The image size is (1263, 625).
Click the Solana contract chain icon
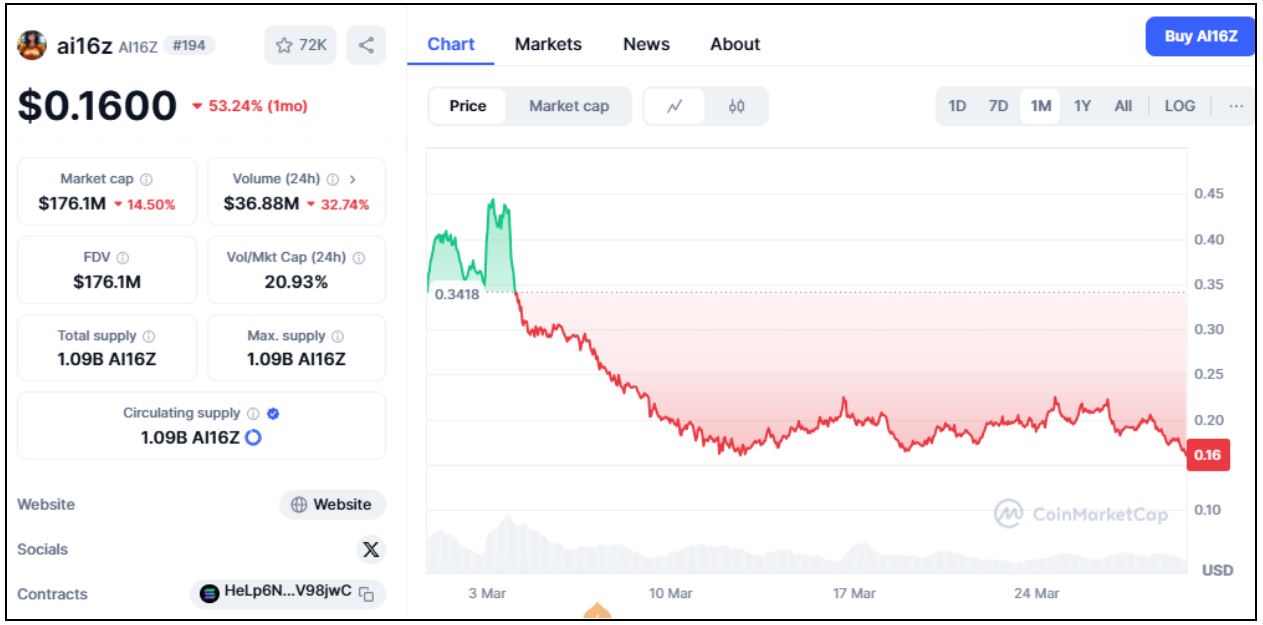tap(209, 593)
